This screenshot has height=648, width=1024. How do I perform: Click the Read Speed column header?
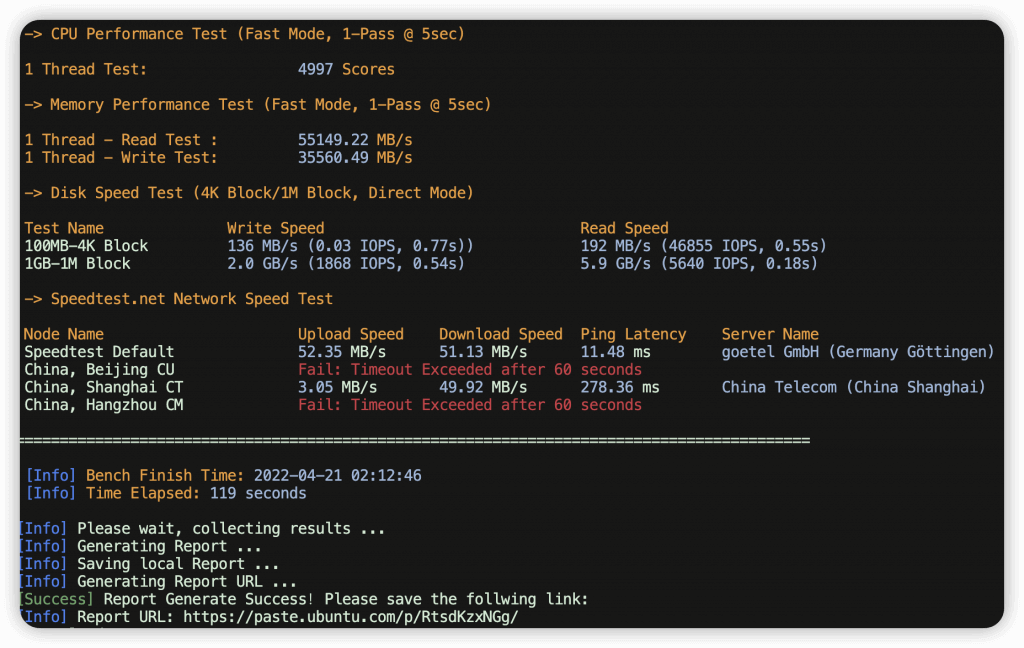pos(624,228)
